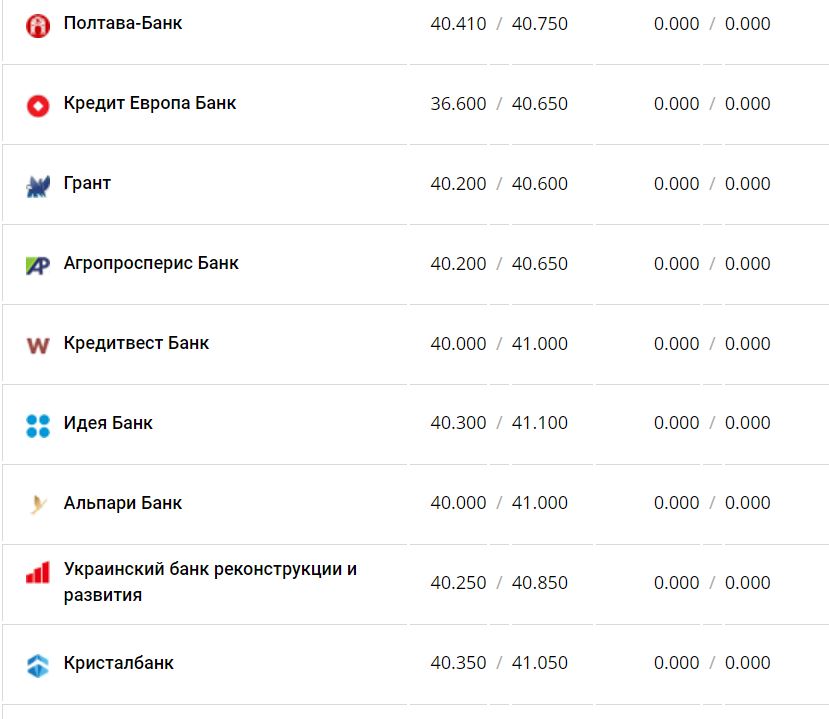Select the Кредитвест Банк name
829x719 pixels.
pos(135,343)
